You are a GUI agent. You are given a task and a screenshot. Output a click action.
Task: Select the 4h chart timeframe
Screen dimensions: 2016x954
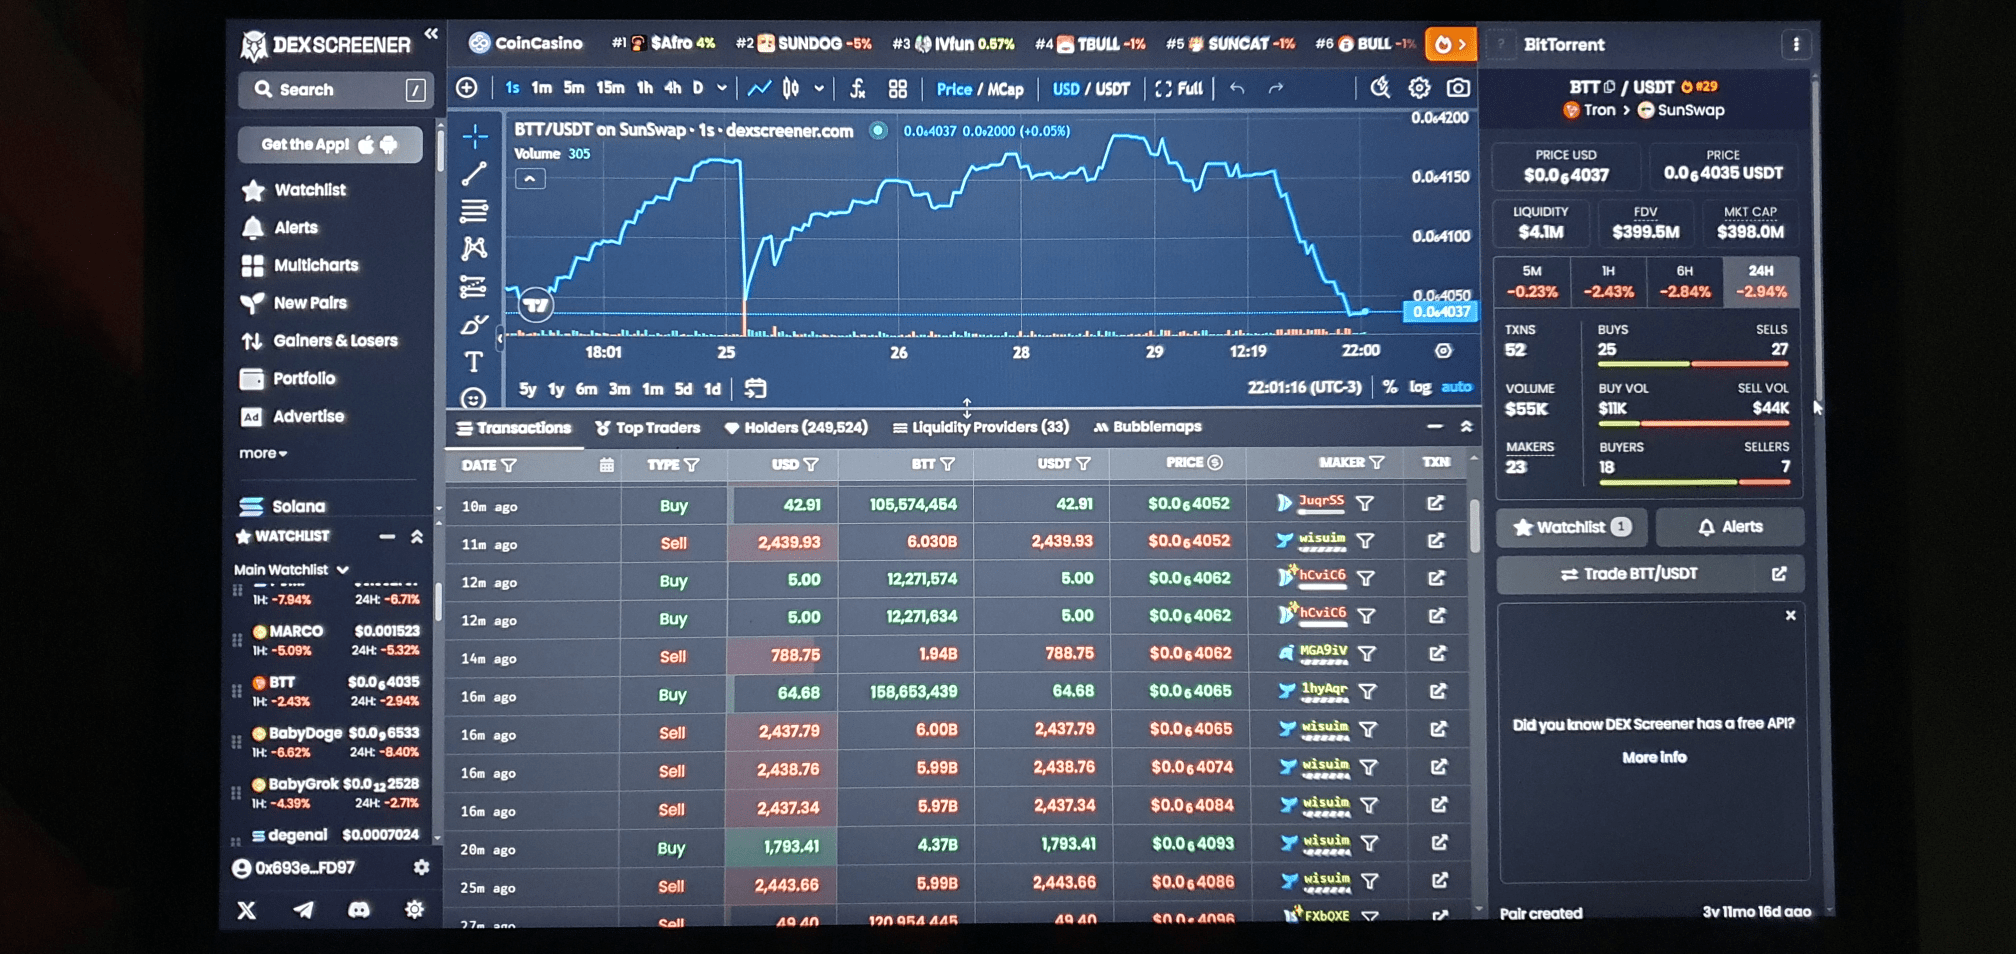click(673, 88)
